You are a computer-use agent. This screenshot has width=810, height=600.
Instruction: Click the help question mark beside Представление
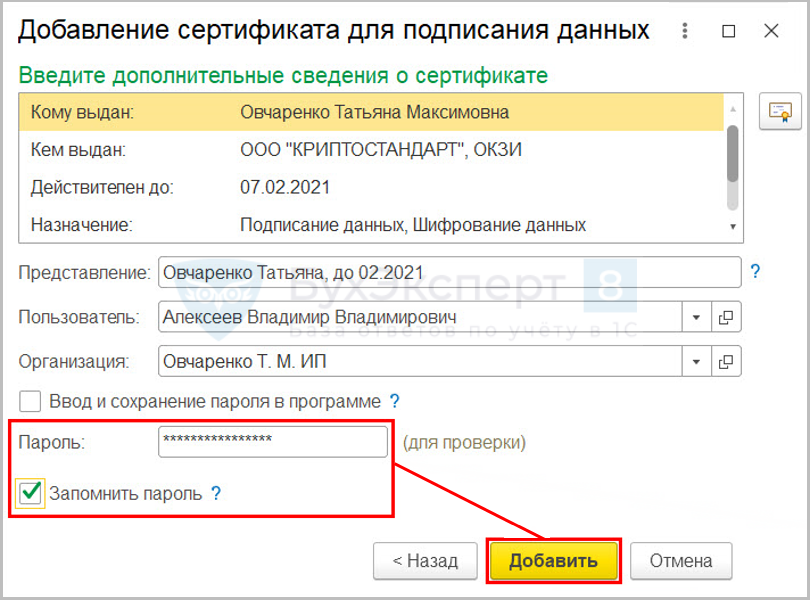point(755,271)
